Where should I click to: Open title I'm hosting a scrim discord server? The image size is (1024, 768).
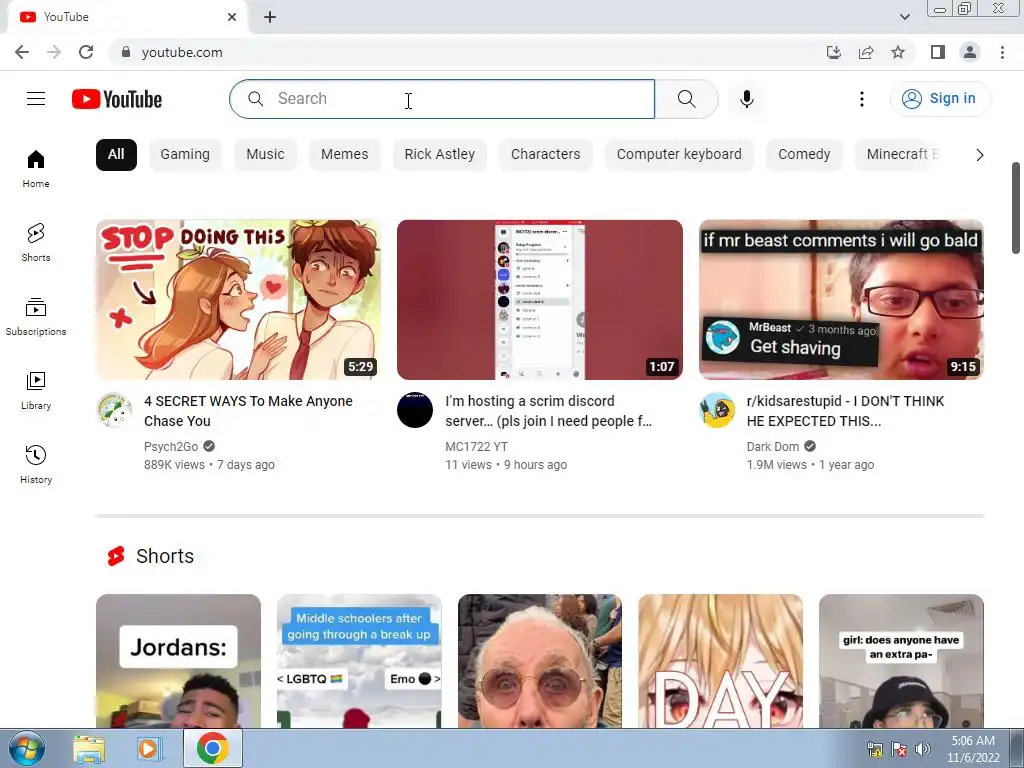549,411
